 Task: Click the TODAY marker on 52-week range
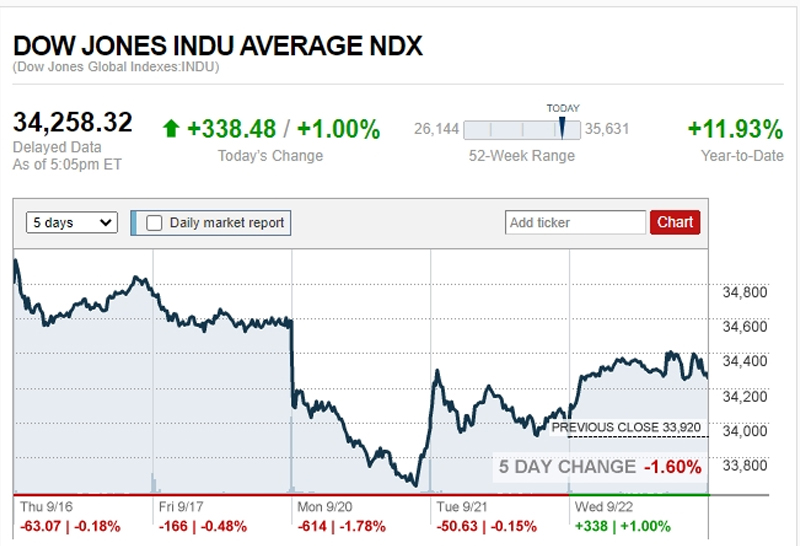562,128
